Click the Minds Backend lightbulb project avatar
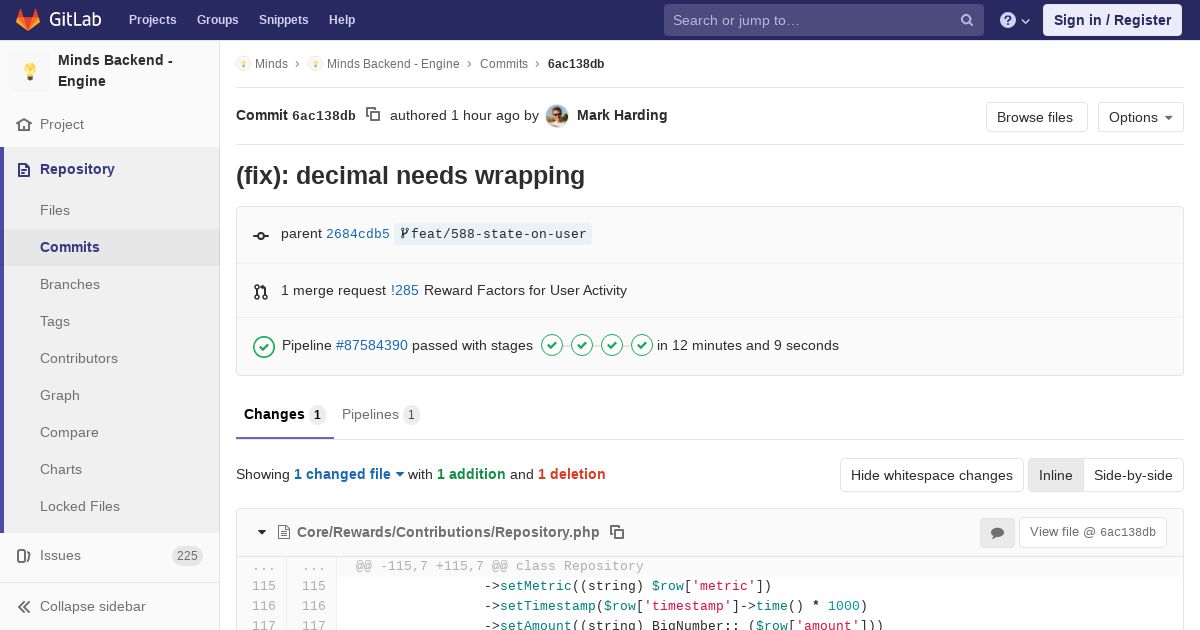Viewport: 1200px width, 630px height. click(x=30, y=71)
